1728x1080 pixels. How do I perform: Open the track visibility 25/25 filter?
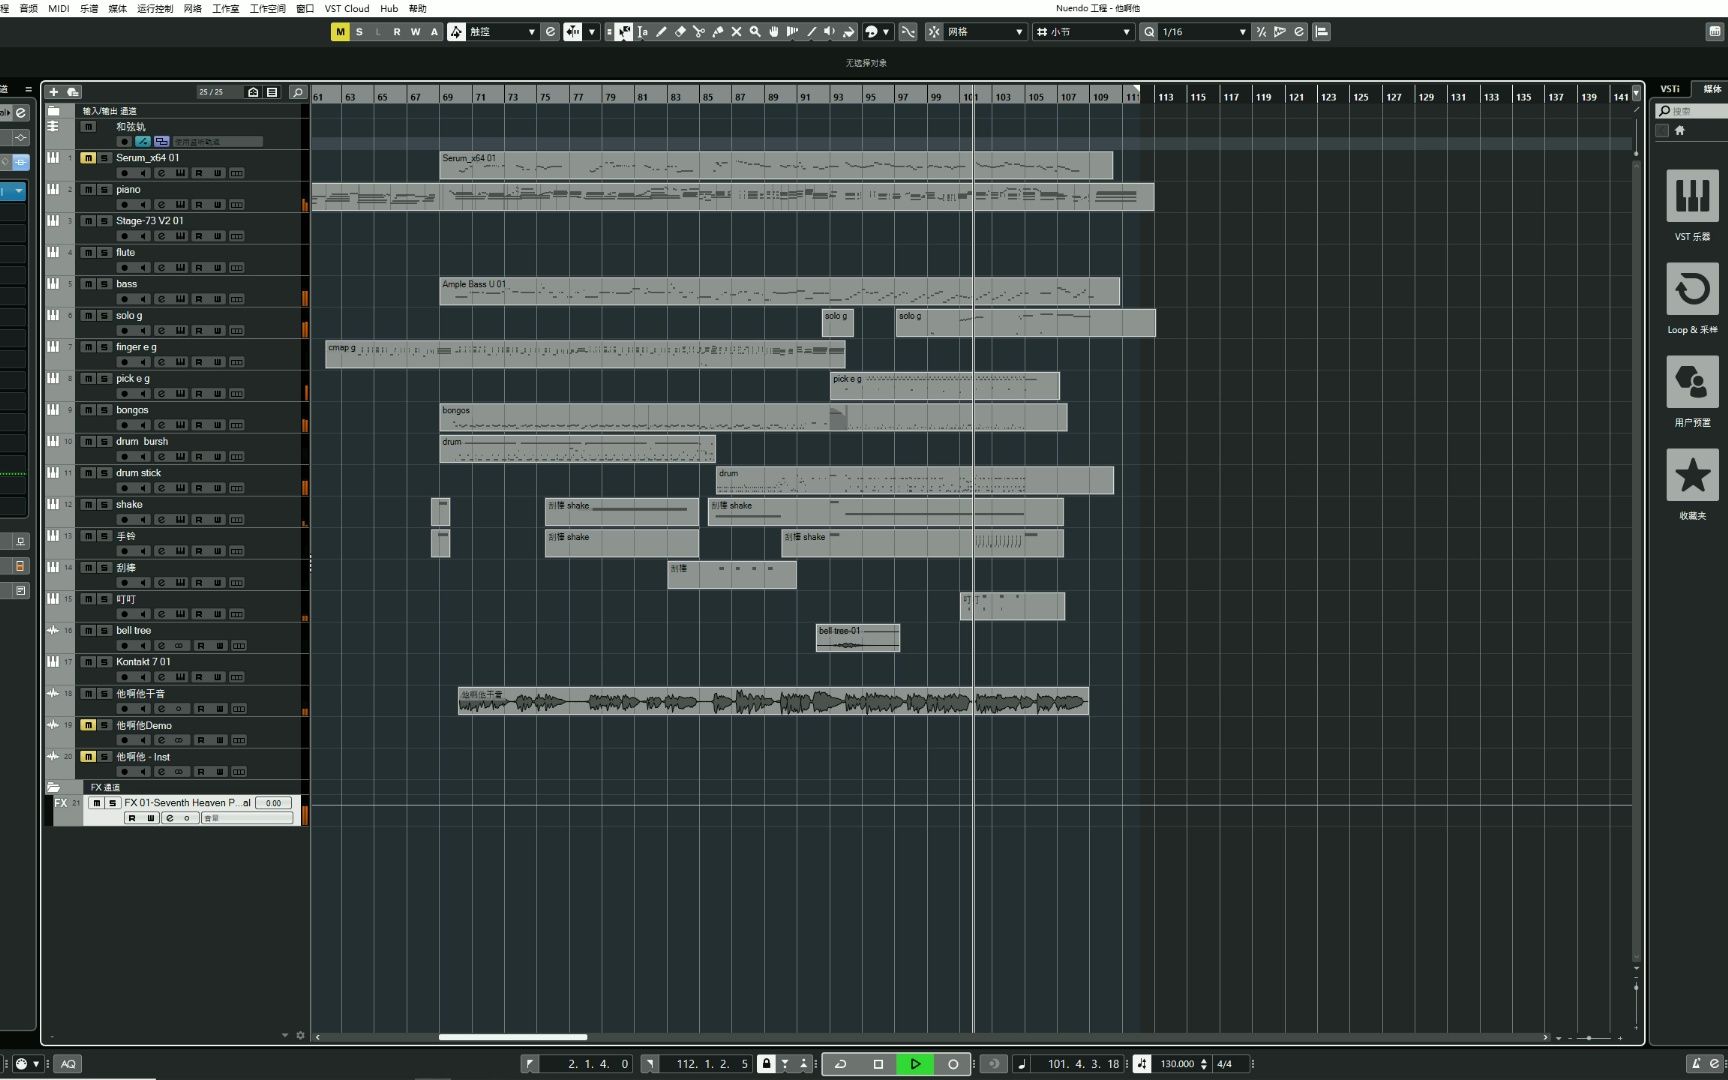tap(219, 92)
